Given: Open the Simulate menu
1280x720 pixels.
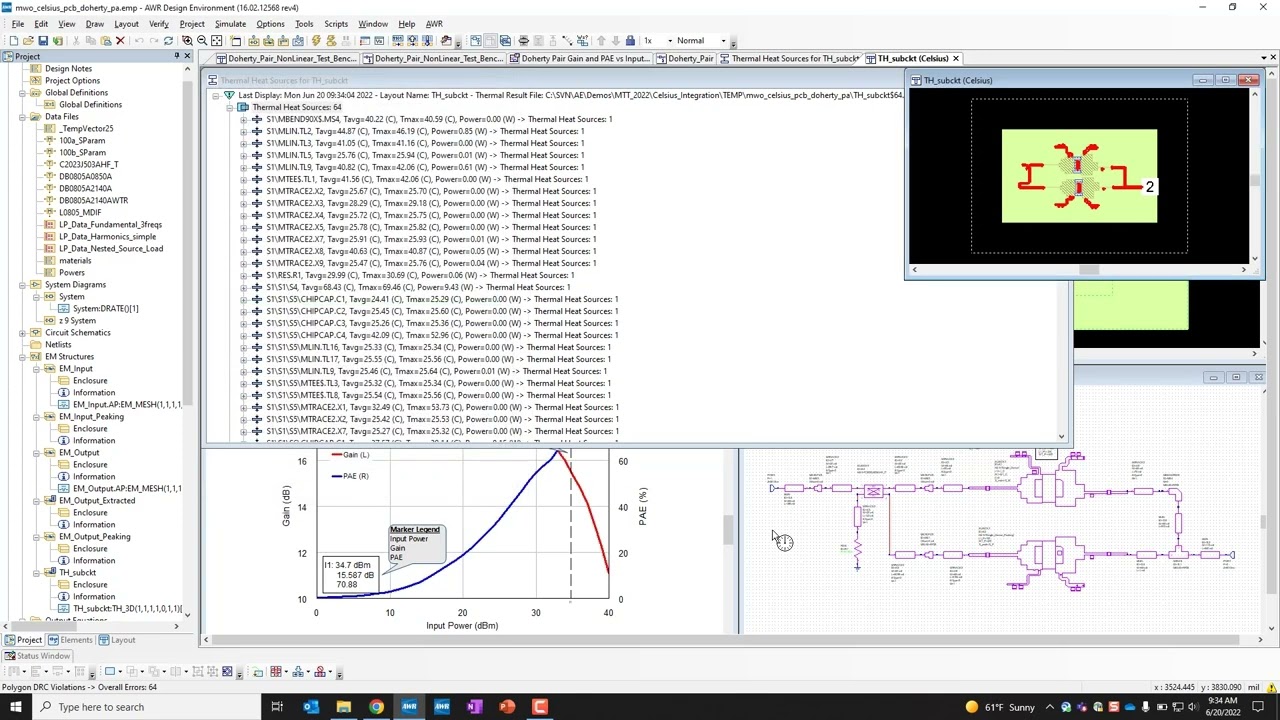Looking at the screenshot, I should 230,24.
